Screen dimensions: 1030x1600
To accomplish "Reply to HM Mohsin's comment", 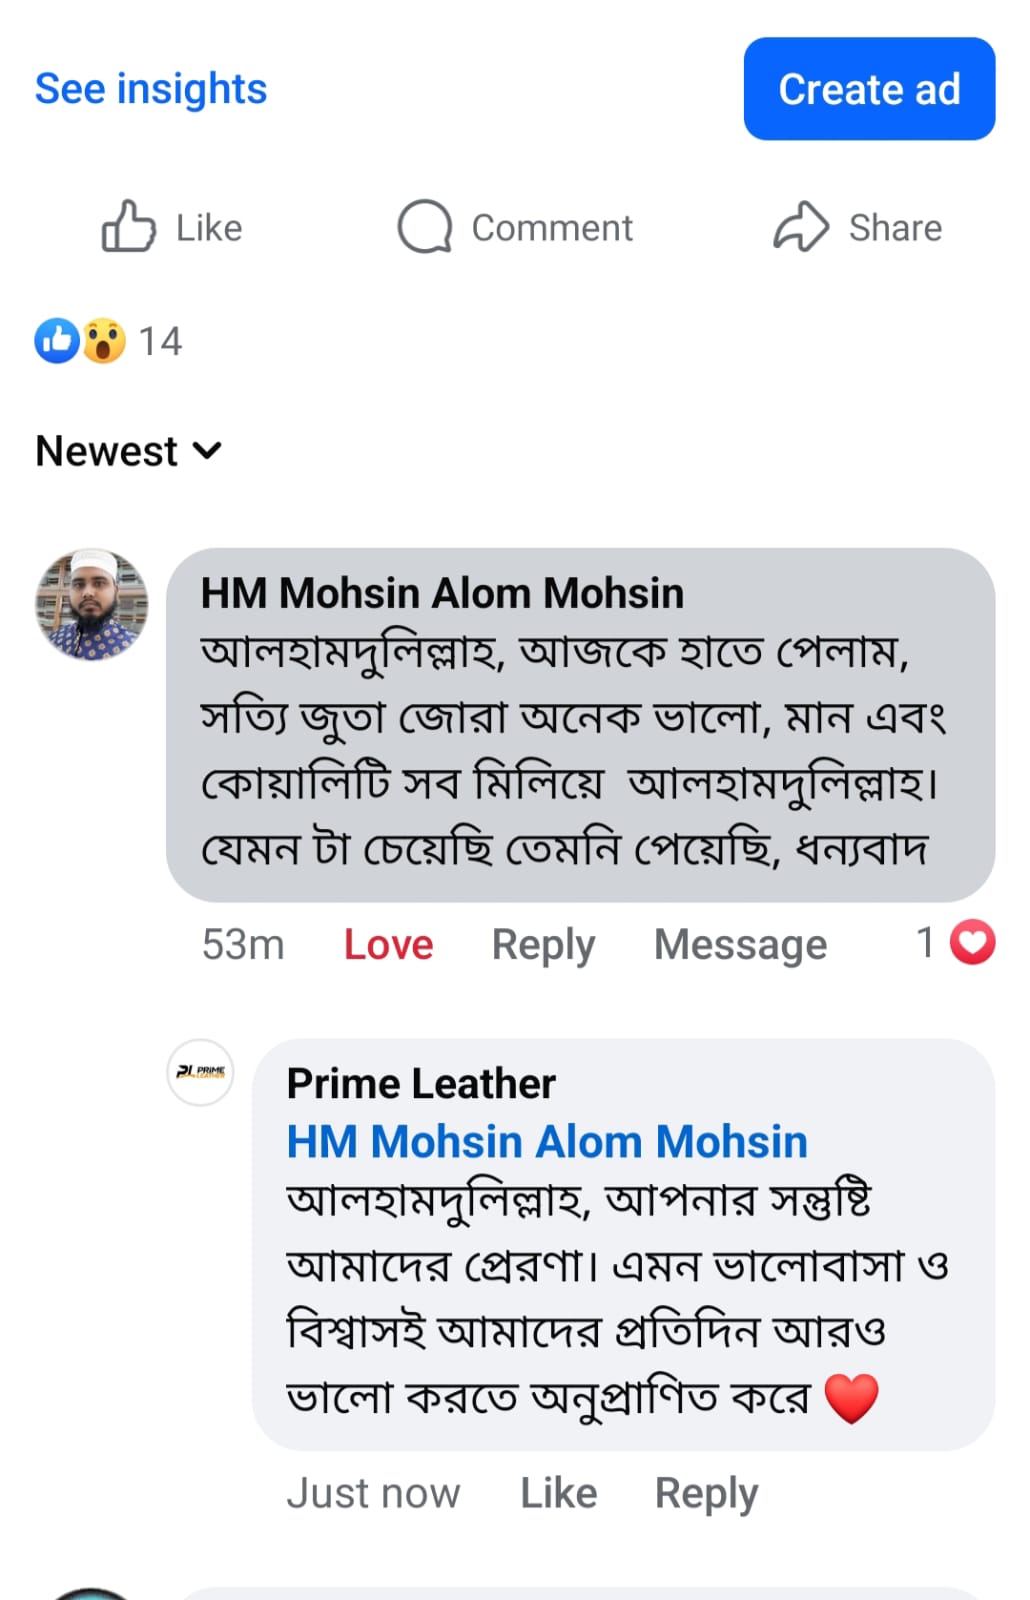I will (x=543, y=944).
